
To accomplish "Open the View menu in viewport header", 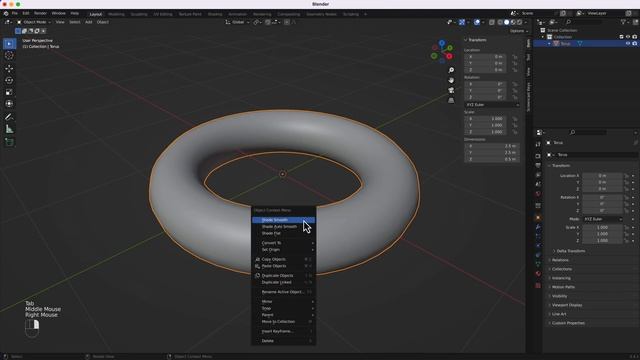I will click(x=60, y=22).
